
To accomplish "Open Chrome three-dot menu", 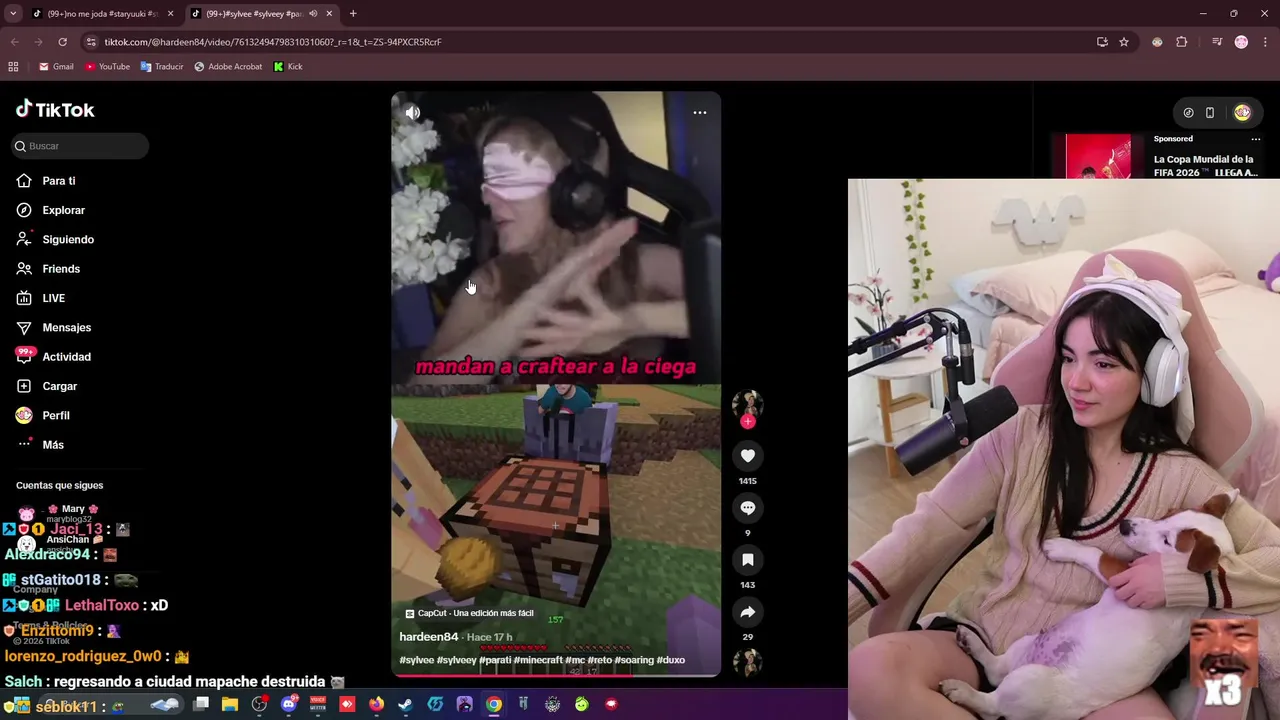I will tap(1265, 42).
